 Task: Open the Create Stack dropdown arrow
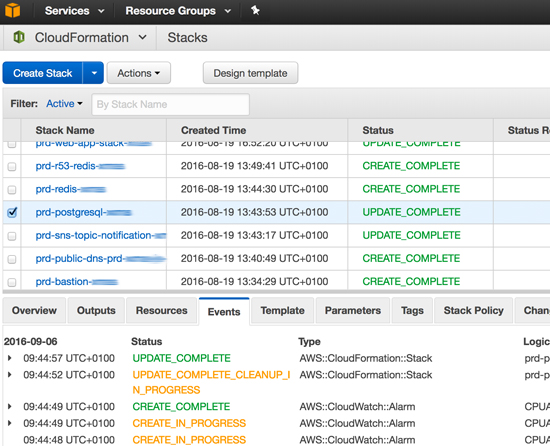[x=94, y=73]
